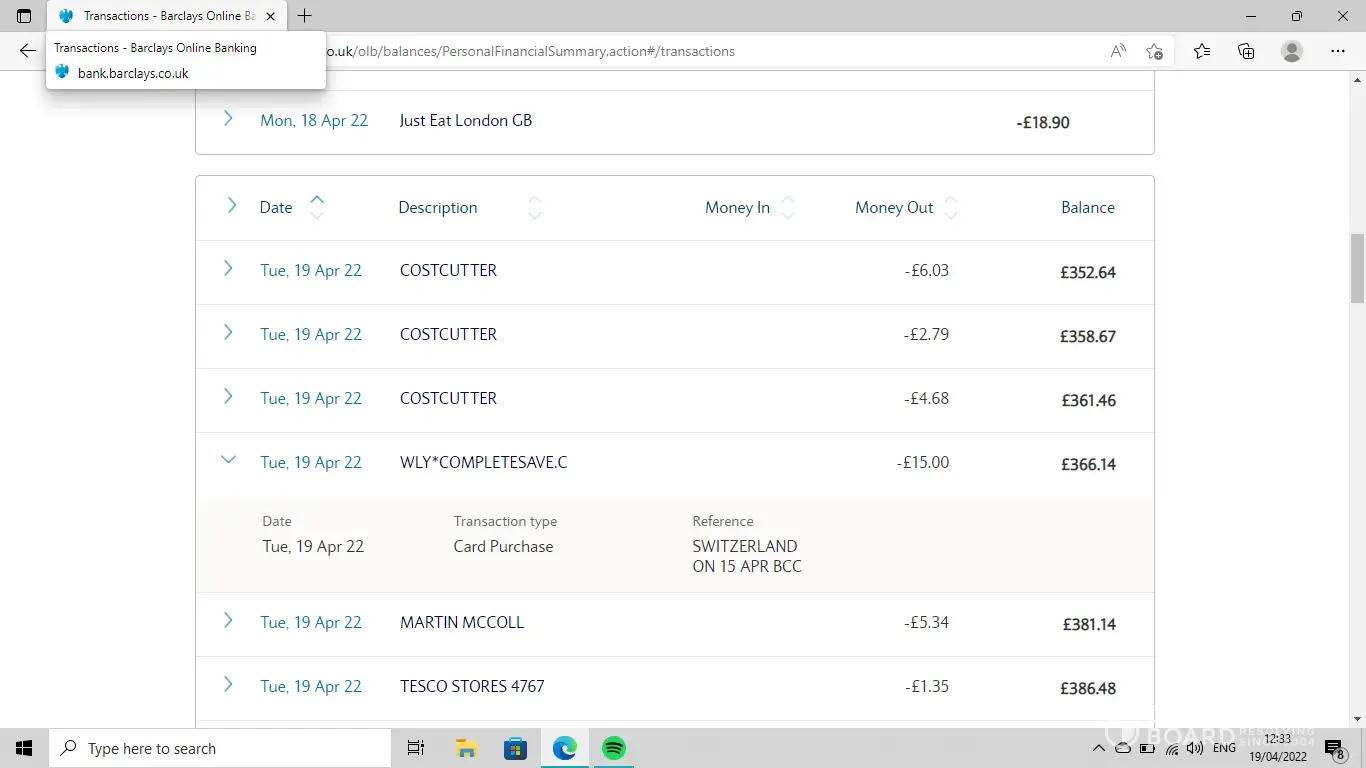Click the Card Purchase transaction type
Screen dimensions: 1366x768
click(503, 546)
